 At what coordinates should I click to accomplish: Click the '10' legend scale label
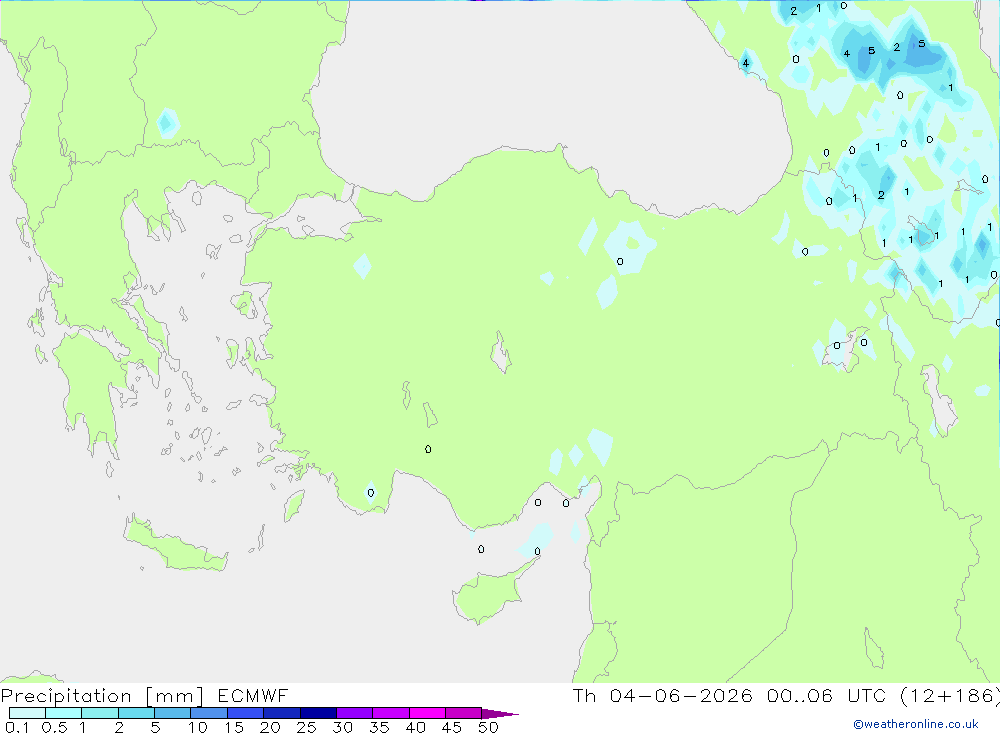198,727
